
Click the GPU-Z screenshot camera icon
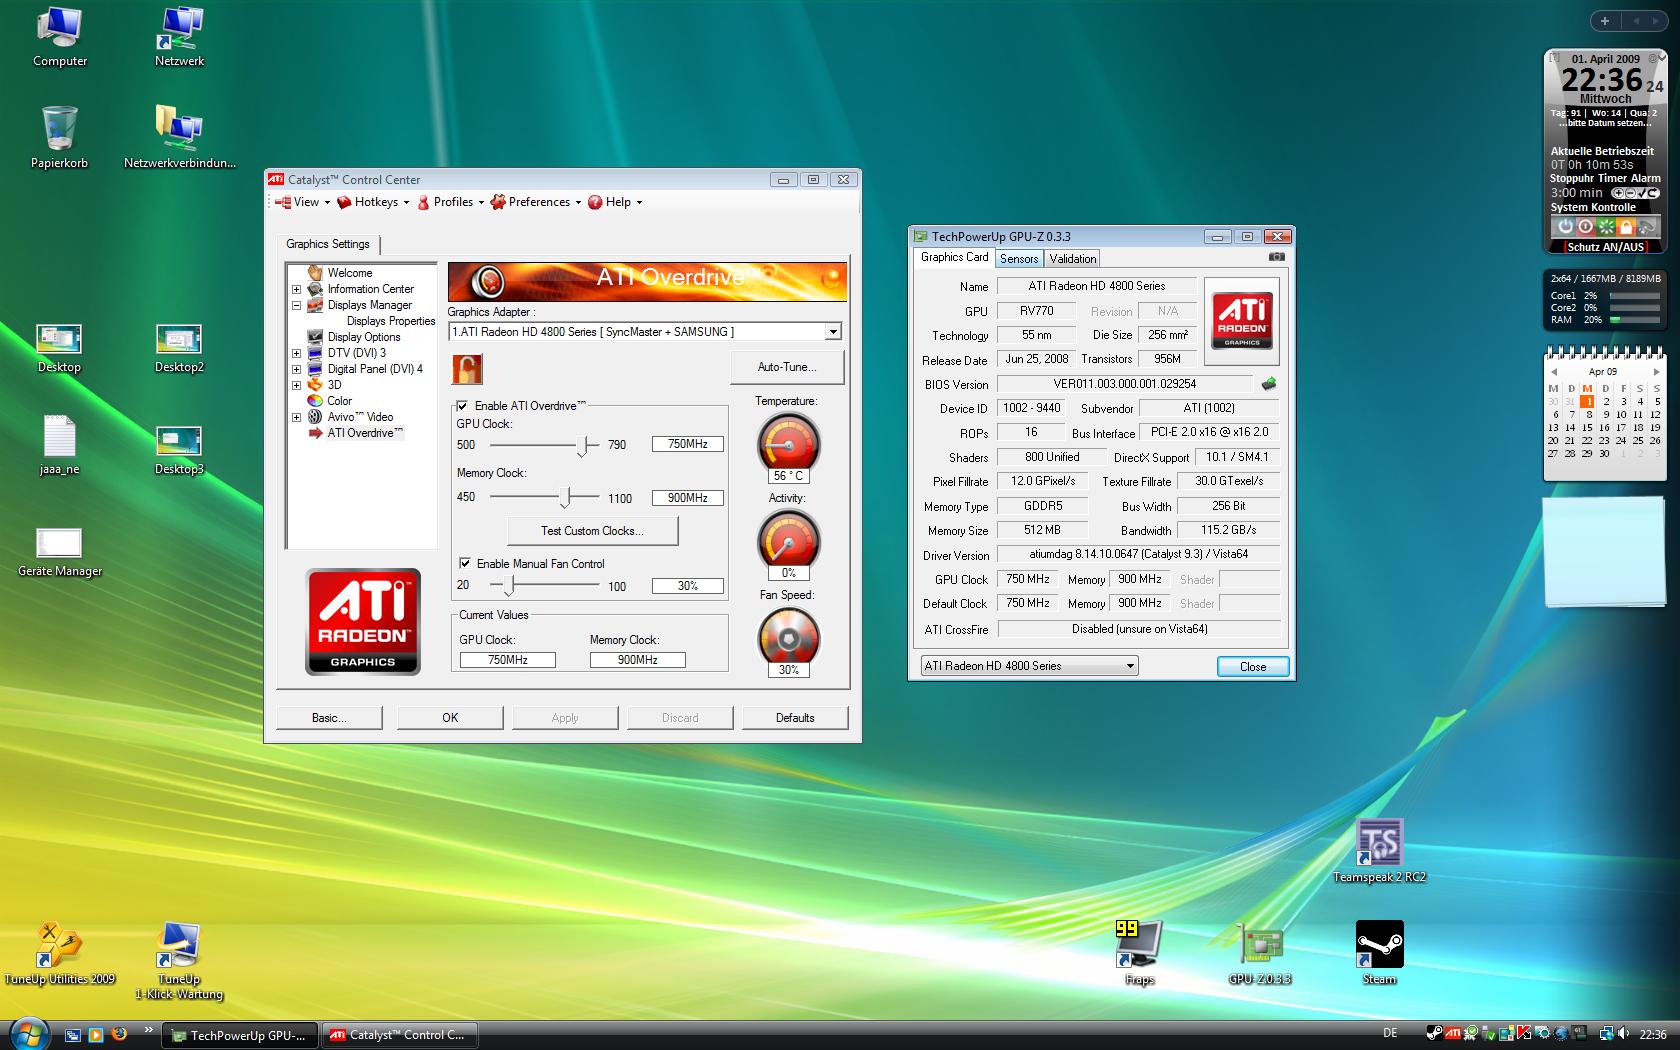pyautogui.click(x=1276, y=257)
